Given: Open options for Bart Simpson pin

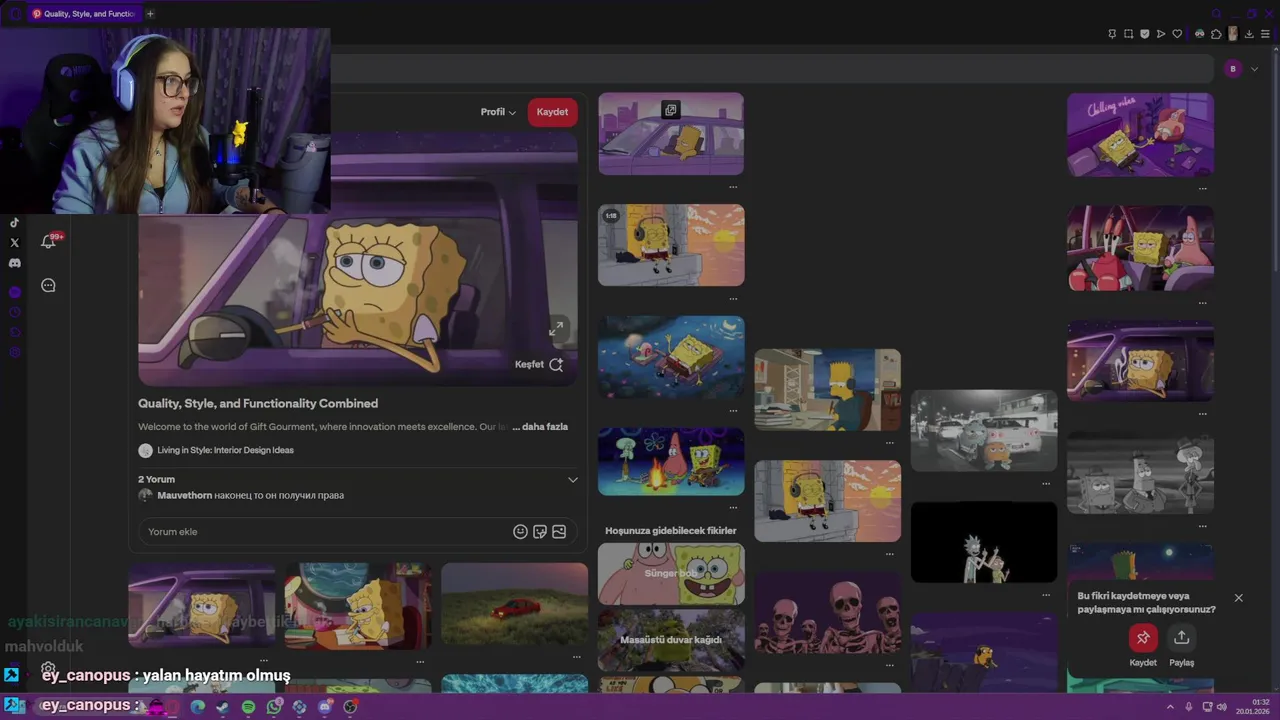Looking at the screenshot, I should click(890, 443).
